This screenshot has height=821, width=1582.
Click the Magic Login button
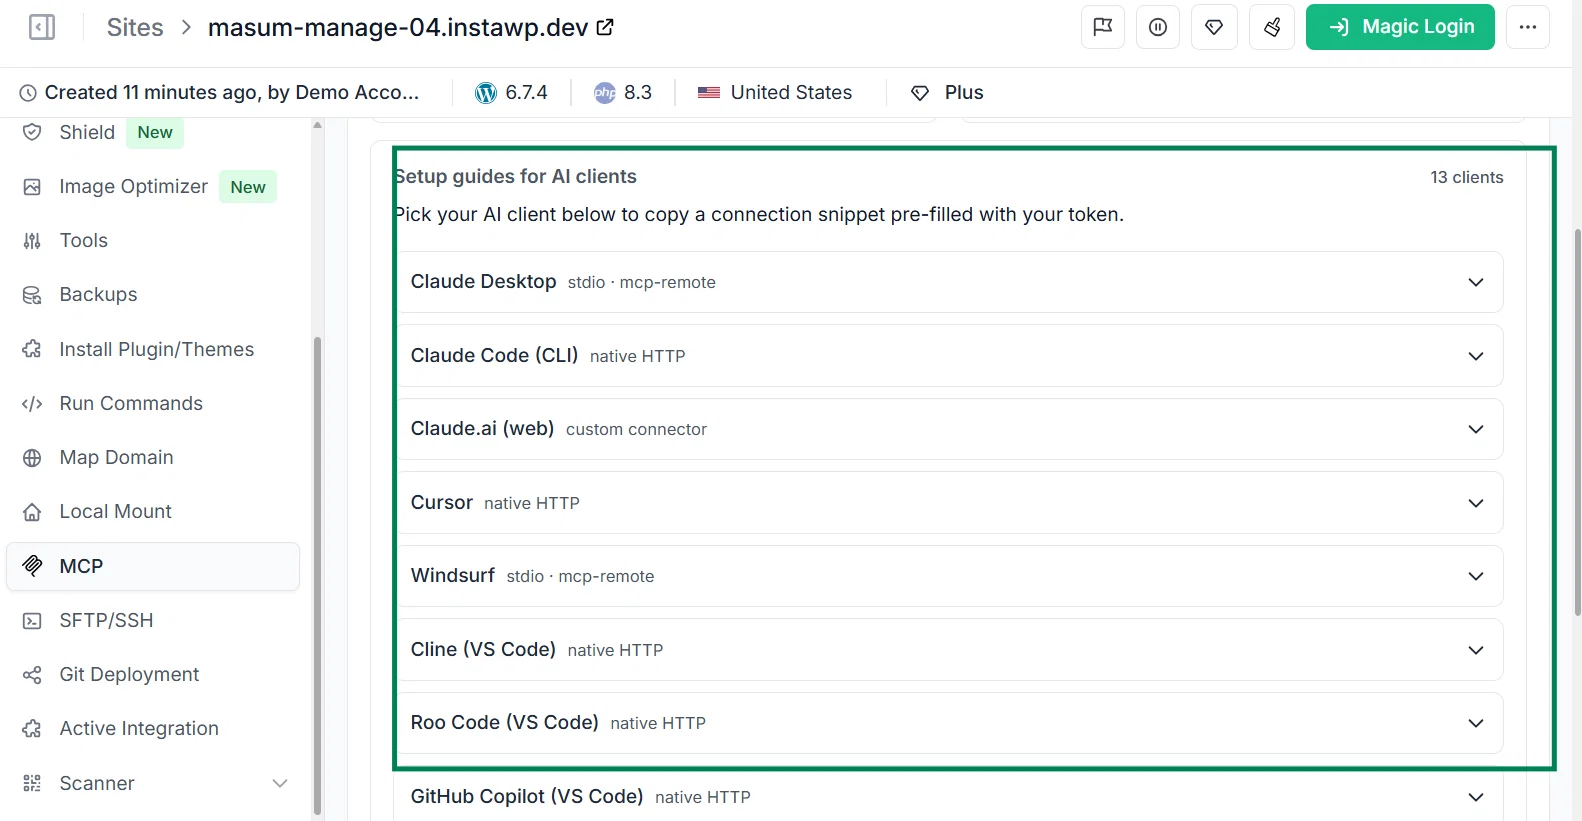pos(1400,27)
